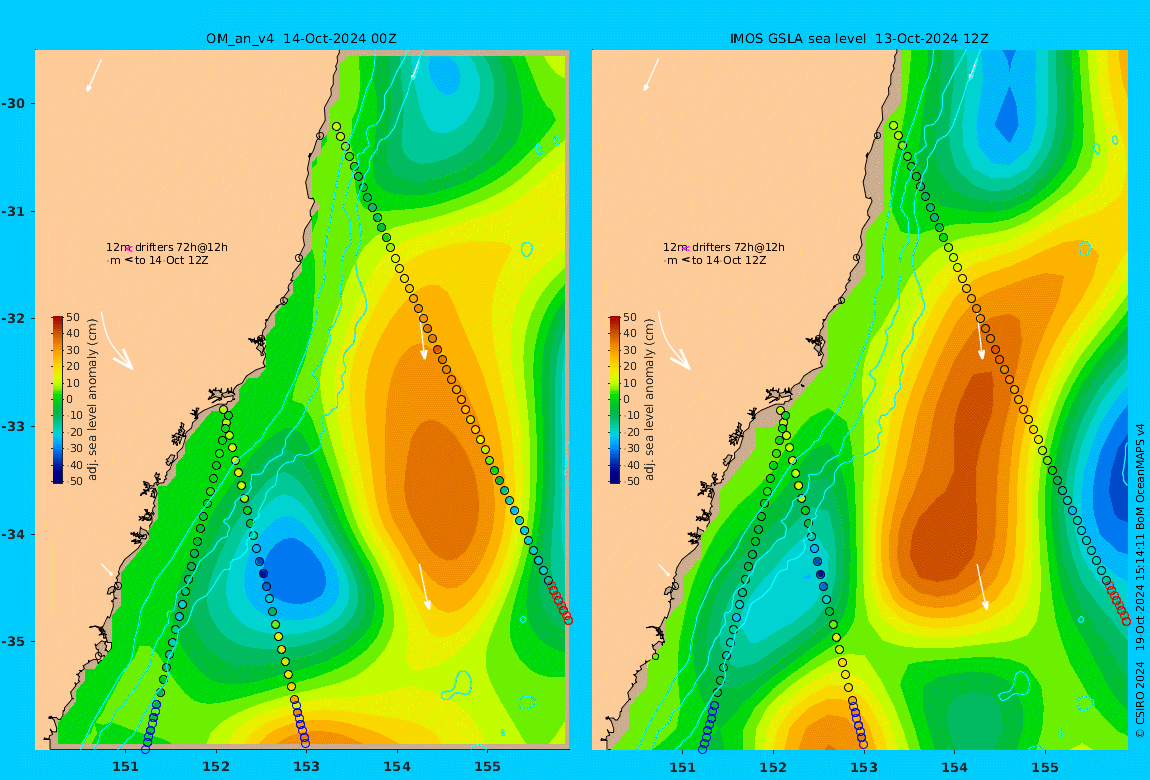Click the magenta drifter symbol in the left map legend
The height and width of the screenshot is (780, 1150).
(129, 249)
